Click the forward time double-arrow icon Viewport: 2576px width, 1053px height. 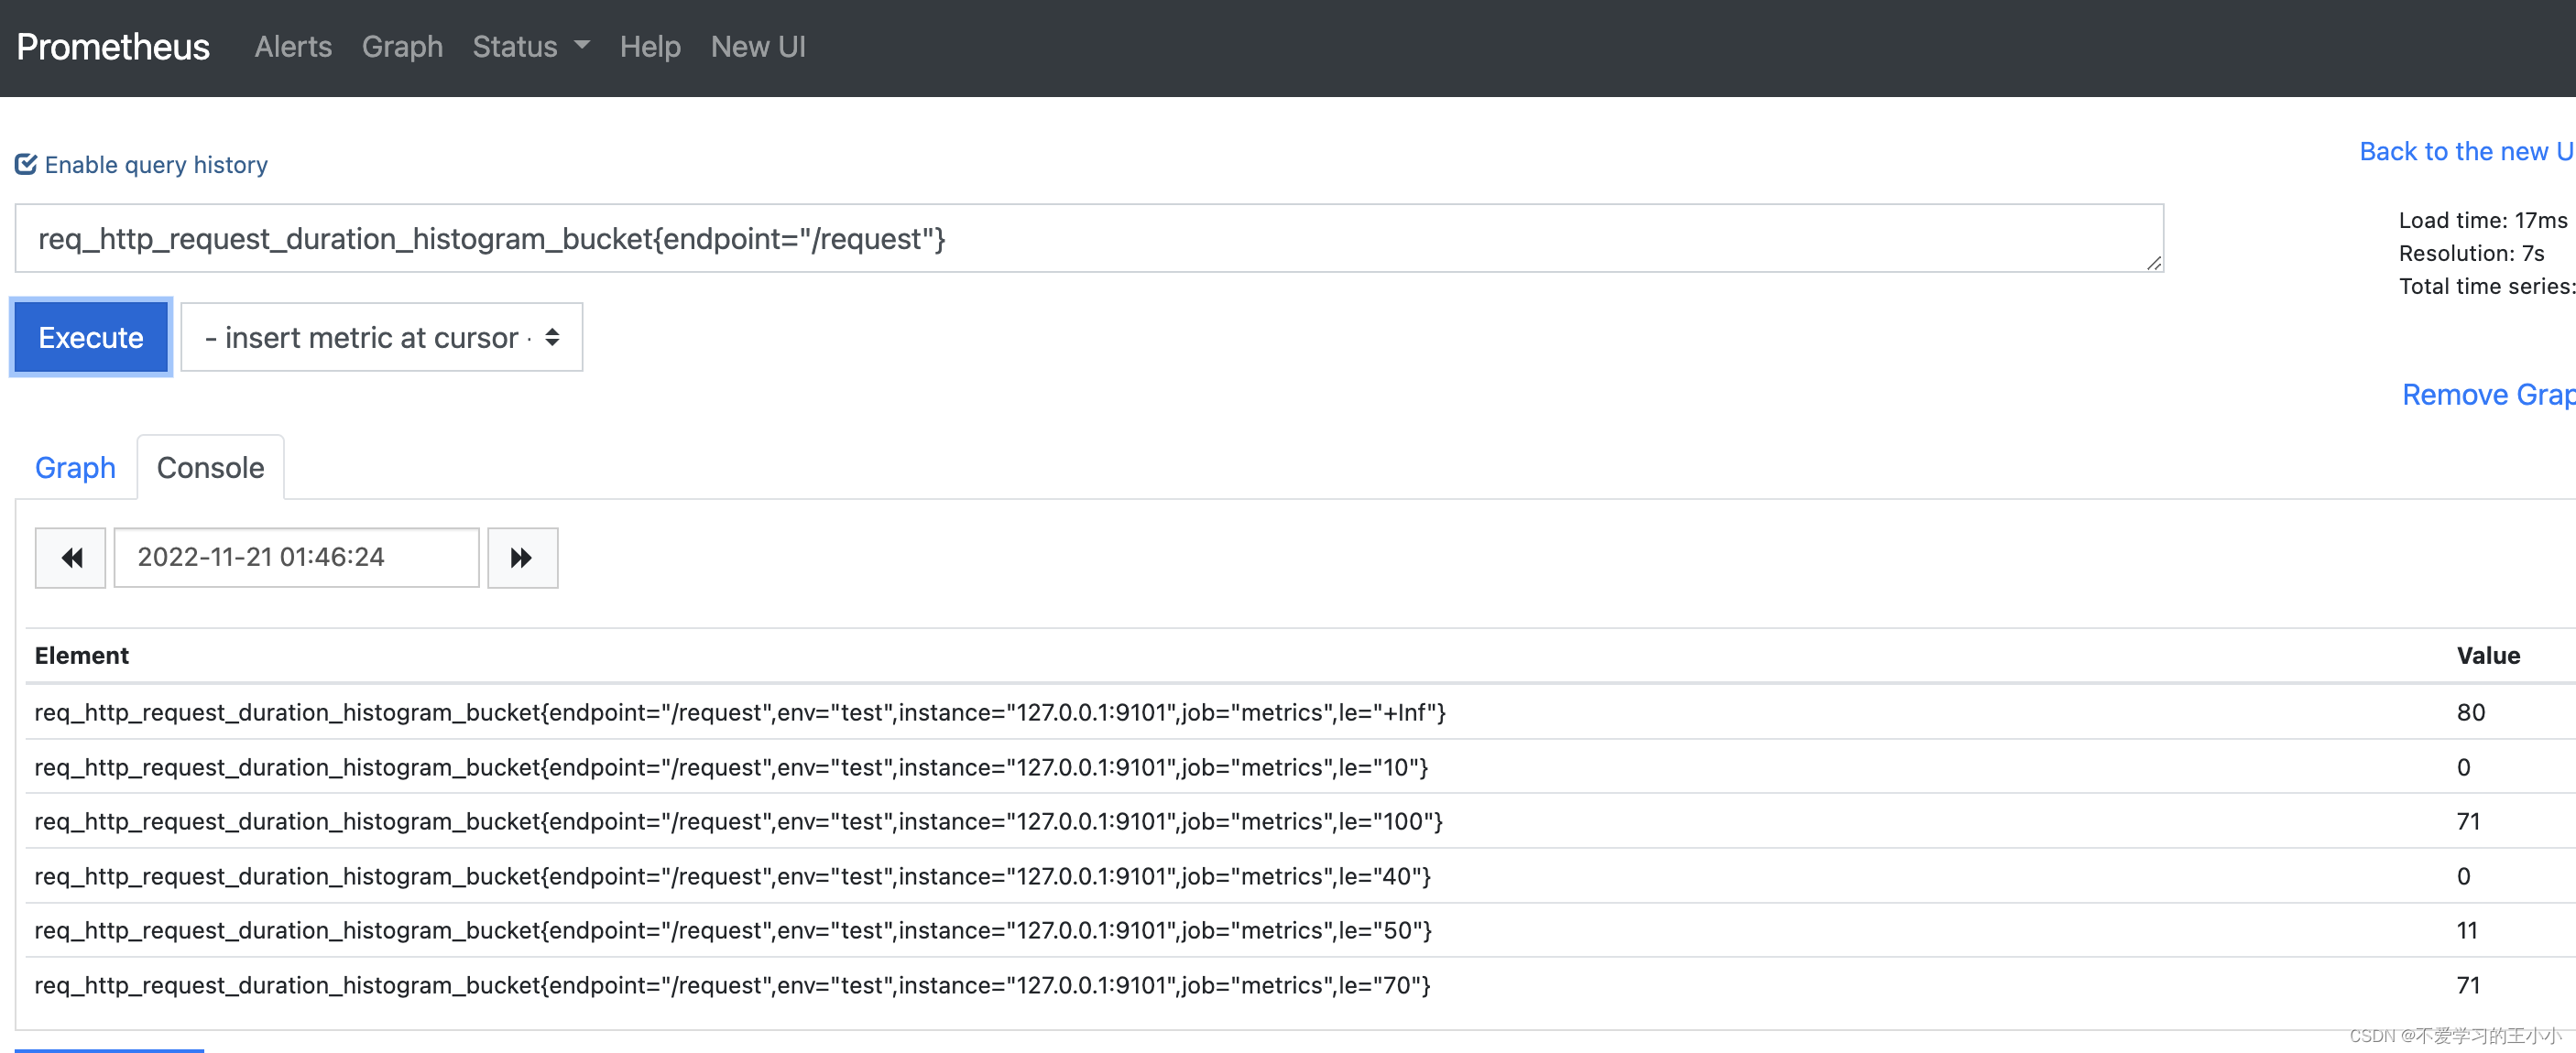click(522, 557)
